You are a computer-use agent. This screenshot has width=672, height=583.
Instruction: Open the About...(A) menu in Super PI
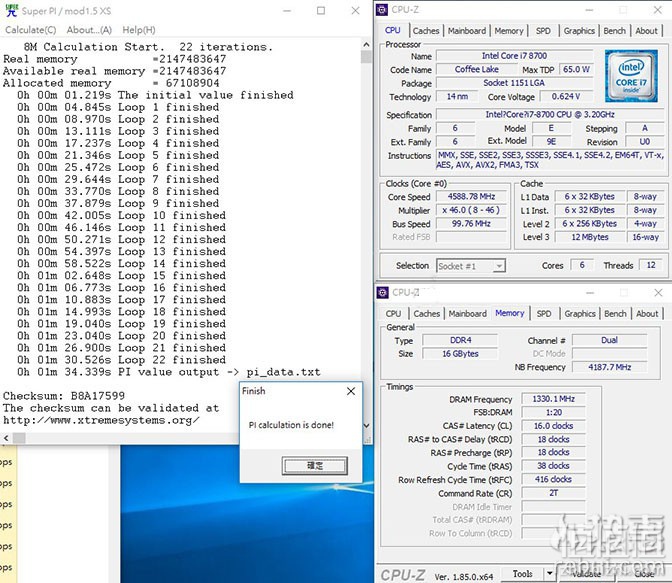tap(89, 30)
